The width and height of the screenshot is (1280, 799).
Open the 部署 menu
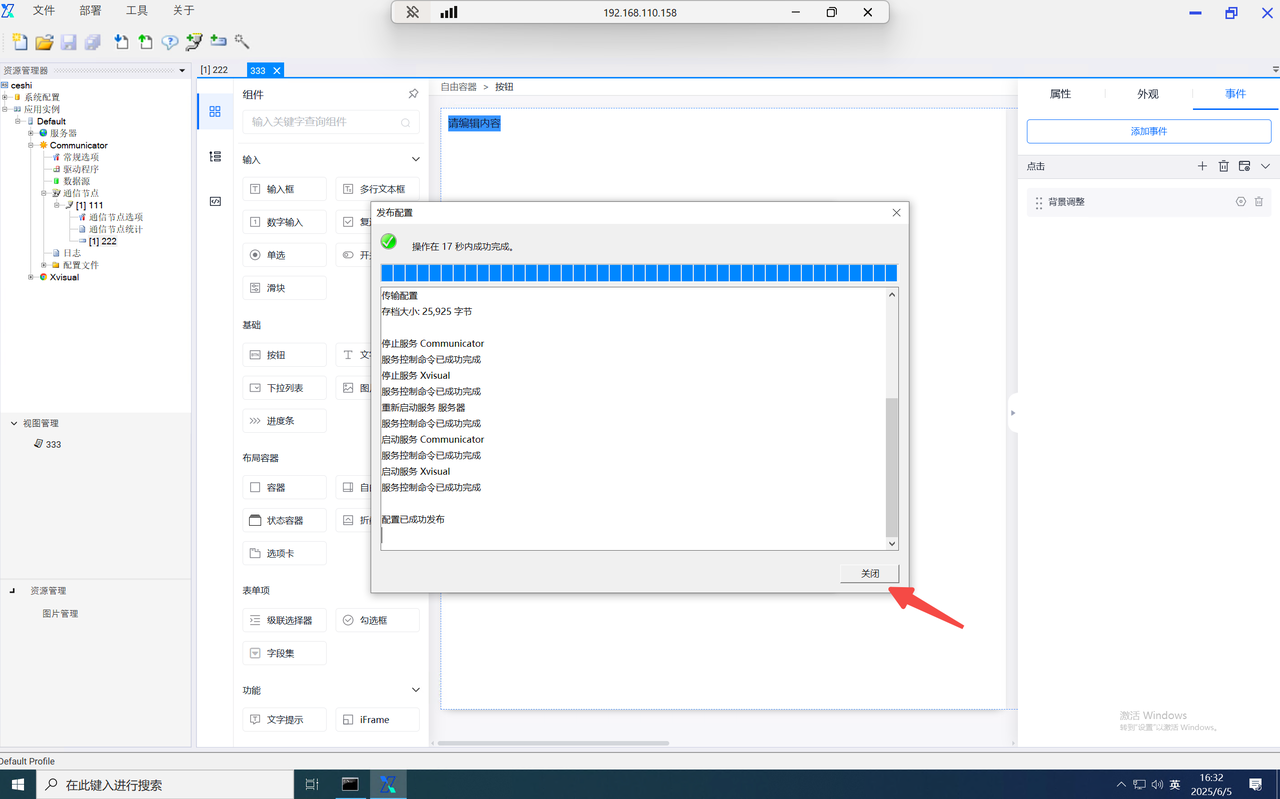pos(90,11)
